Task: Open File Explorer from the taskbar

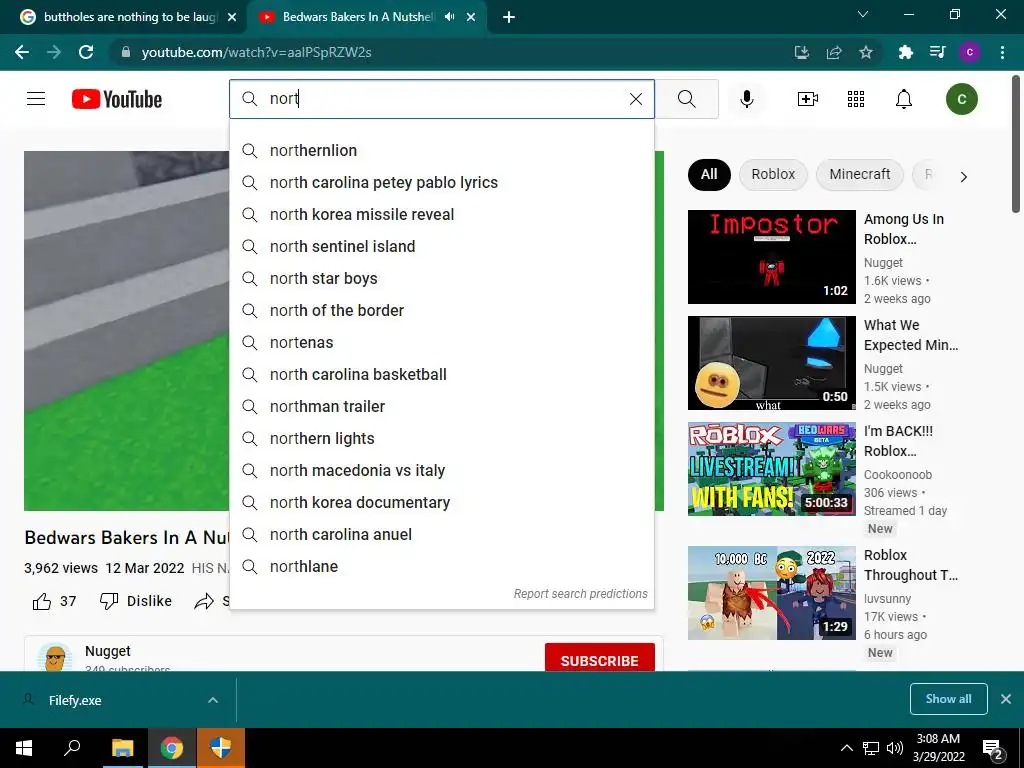Action: click(122, 748)
